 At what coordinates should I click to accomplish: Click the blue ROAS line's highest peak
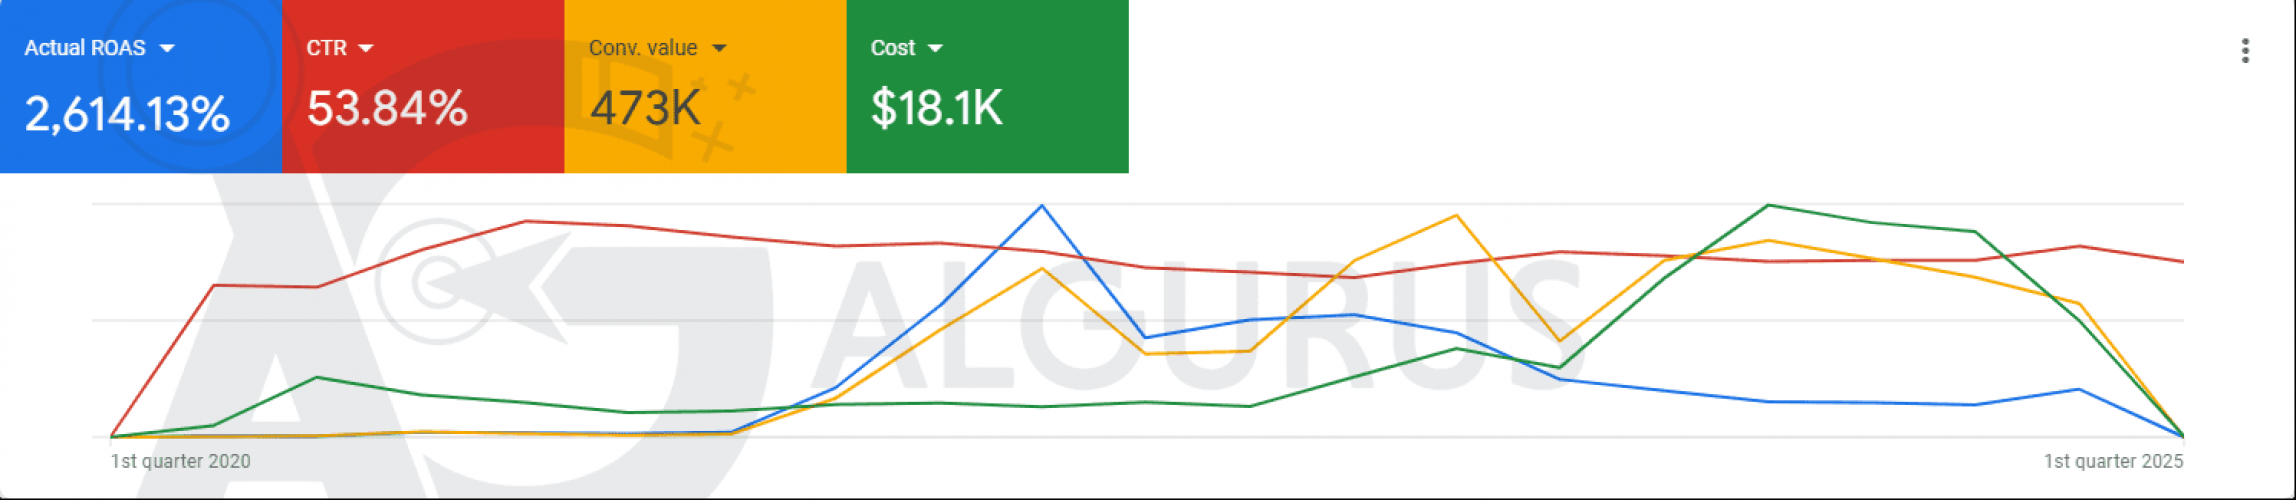coord(1042,206)
